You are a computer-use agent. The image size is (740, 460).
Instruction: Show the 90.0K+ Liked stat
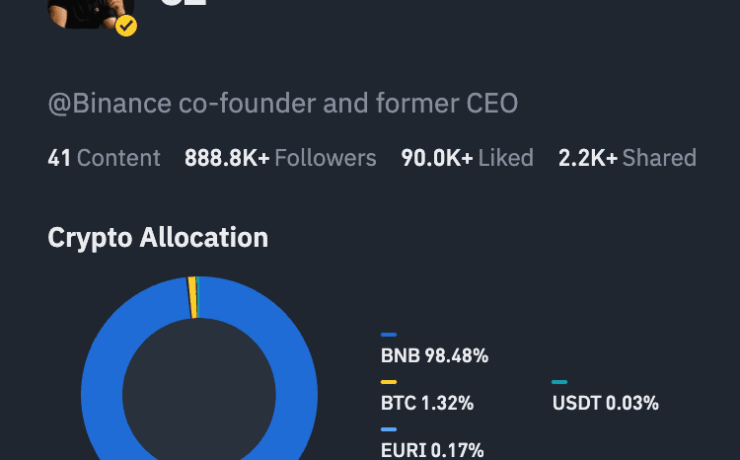click(x=467, y=158)
